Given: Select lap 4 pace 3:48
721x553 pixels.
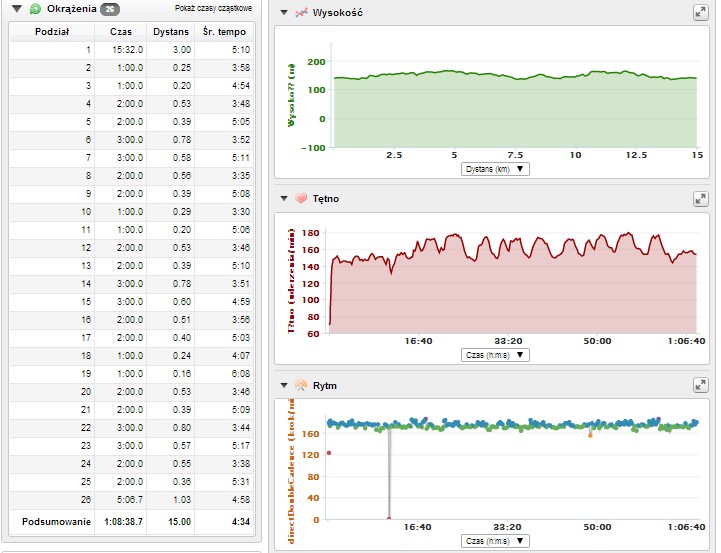Looking at the screenshot, I should click(241, 103).
